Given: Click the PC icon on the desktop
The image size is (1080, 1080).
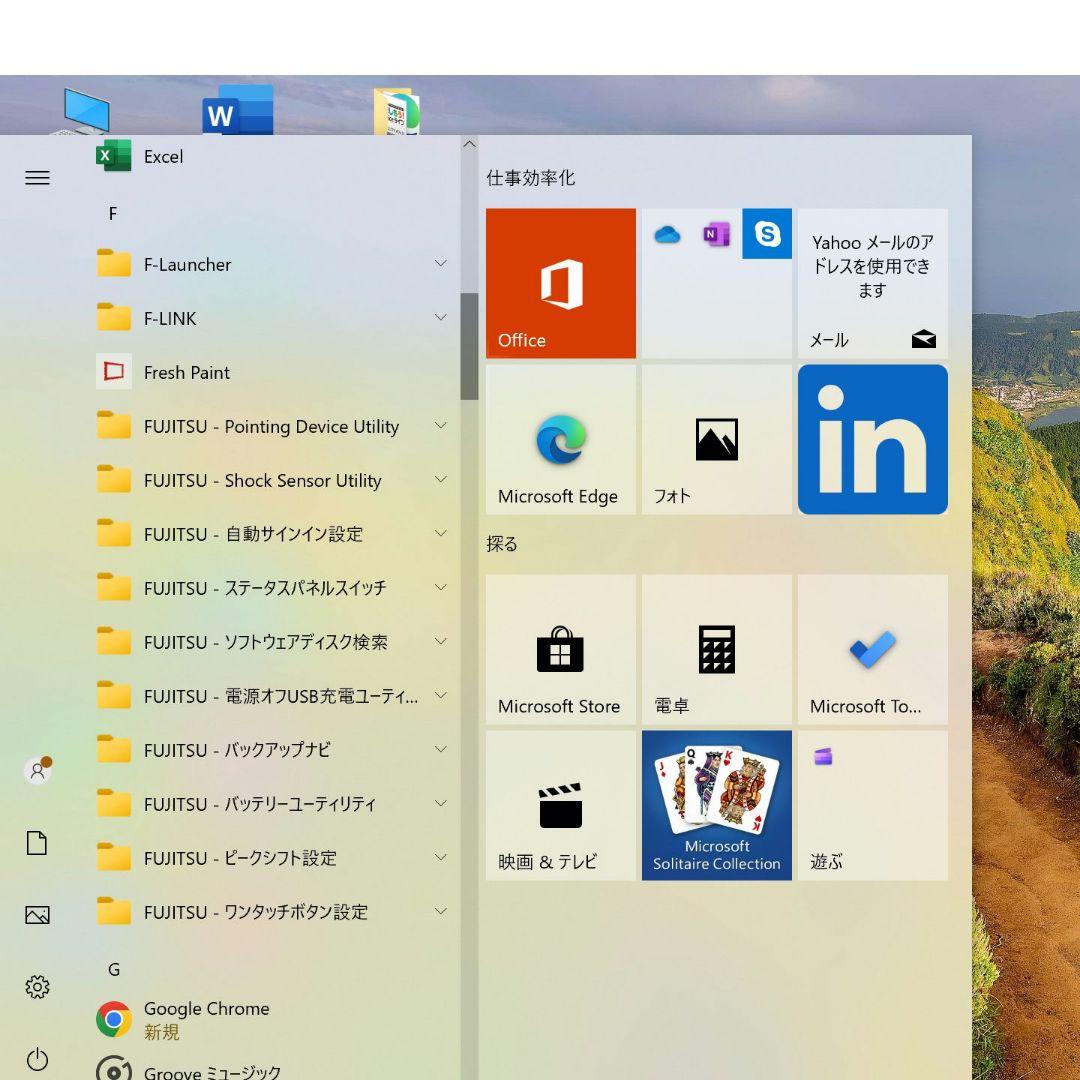Looking at the screenshot, I should (84, 112).
